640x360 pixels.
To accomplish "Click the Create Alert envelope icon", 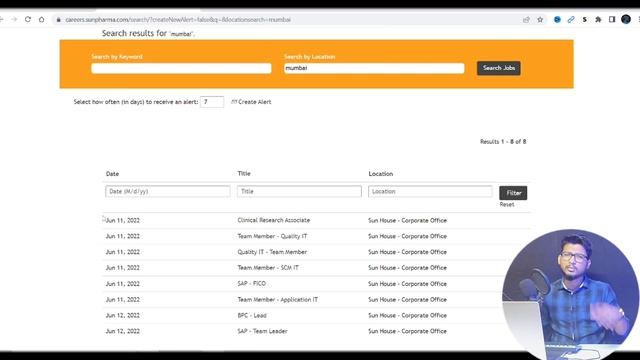I will (x=234, y=102).
